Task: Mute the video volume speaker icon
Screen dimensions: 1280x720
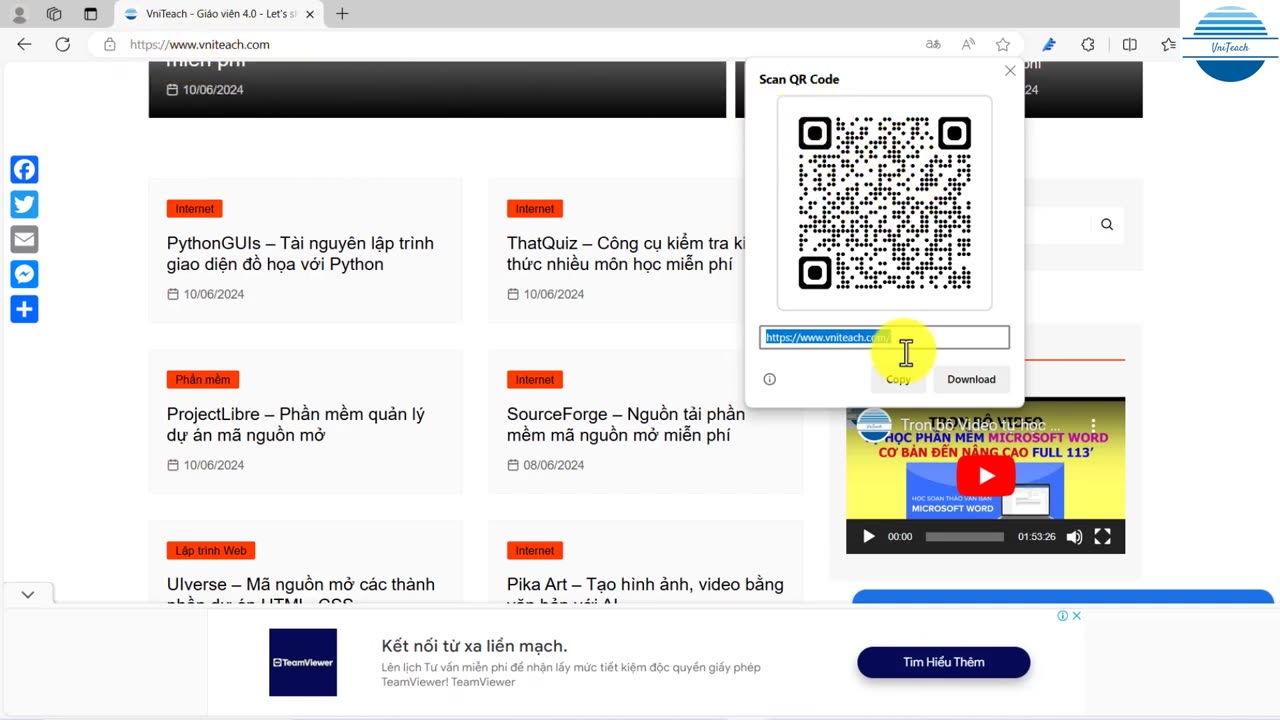Action: (1074, 537)
